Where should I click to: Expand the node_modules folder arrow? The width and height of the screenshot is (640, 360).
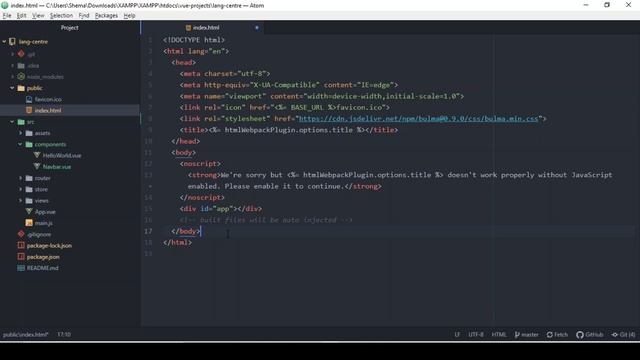coord(12,77)
